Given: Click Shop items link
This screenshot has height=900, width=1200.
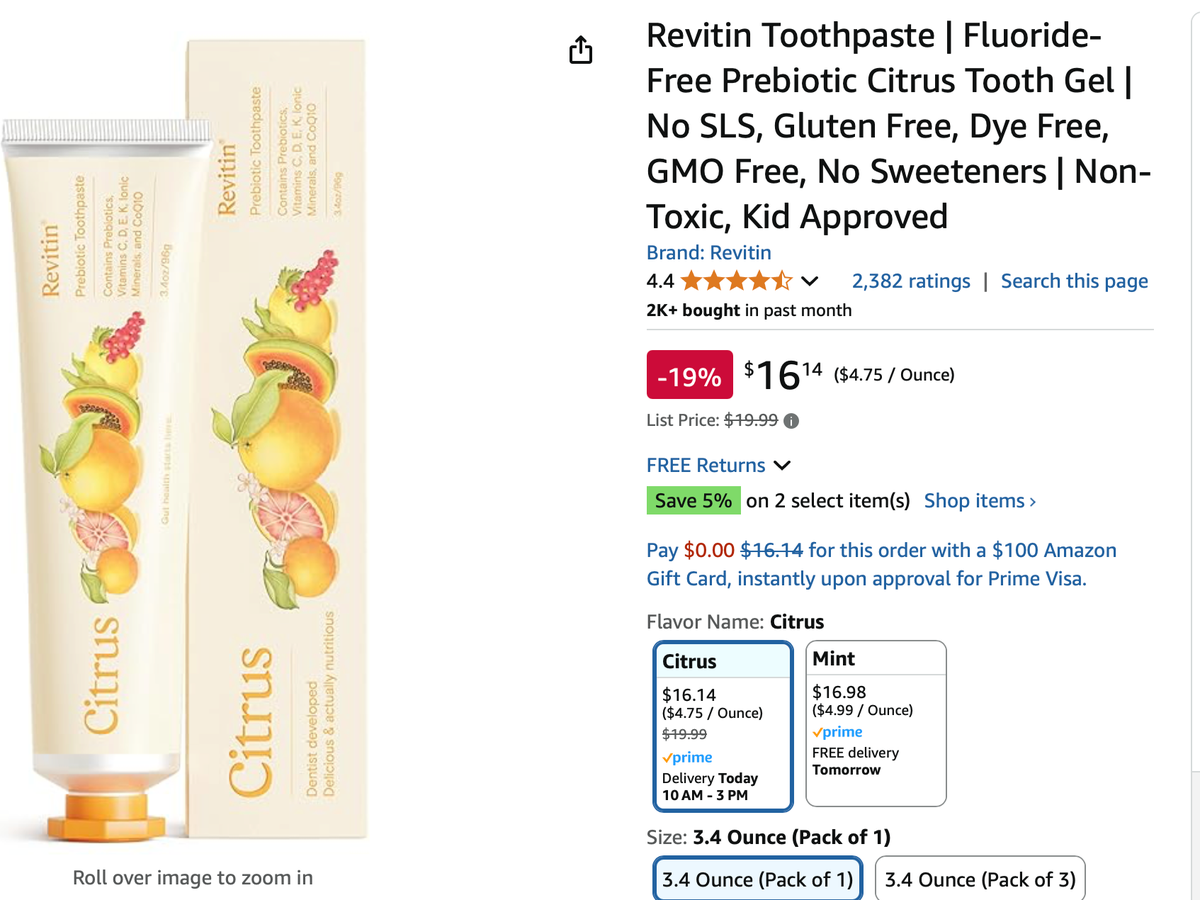Looking at the screenshot, I should pos(979,501).
